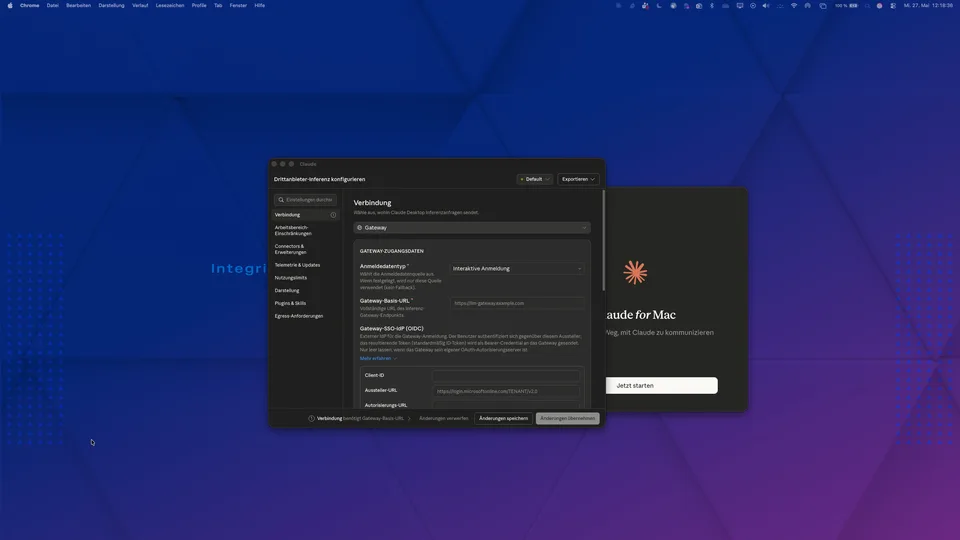Click the sound volume icon in menu bar
960x540 pixels.
(766, 6)
